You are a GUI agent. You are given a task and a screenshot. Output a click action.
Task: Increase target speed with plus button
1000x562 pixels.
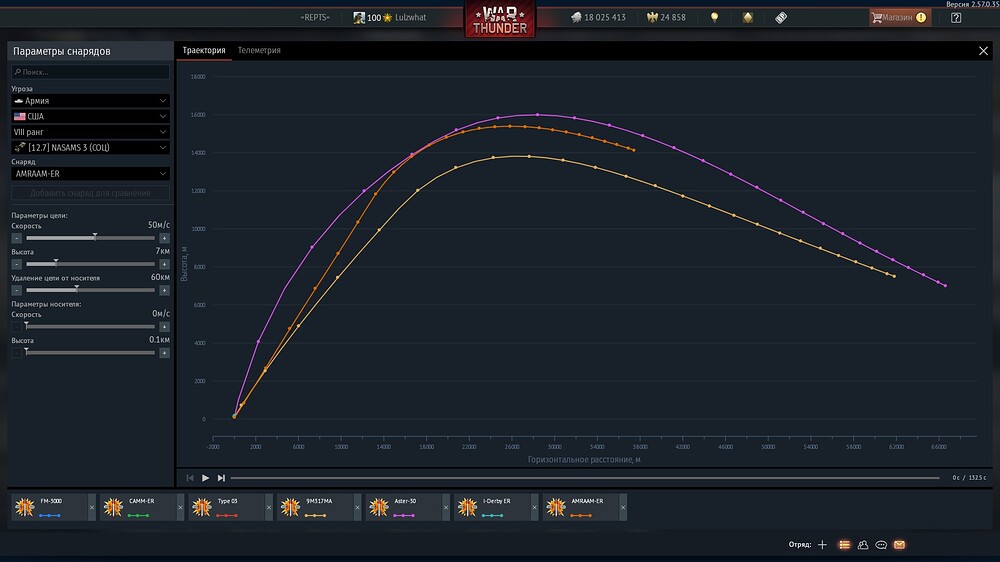click(x=164, y=238)
